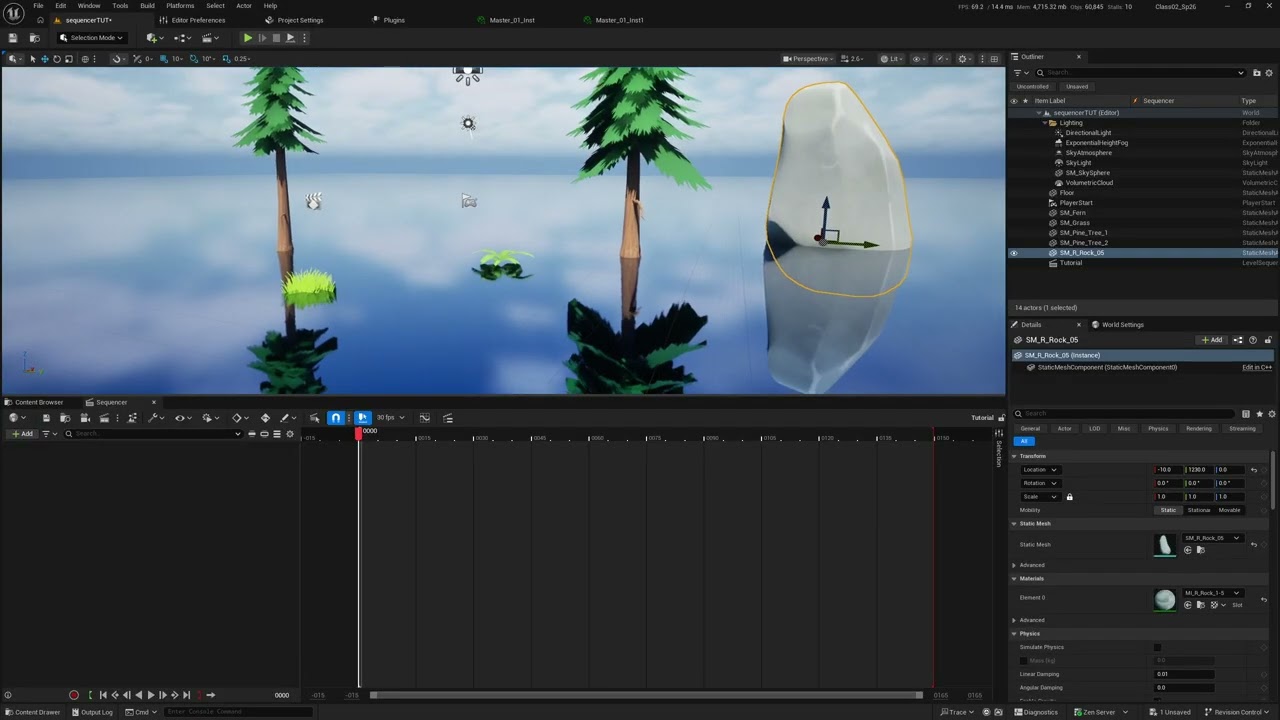Open 30 fps frame rate dropdown
1280x720 pixels.
[390, 418]
